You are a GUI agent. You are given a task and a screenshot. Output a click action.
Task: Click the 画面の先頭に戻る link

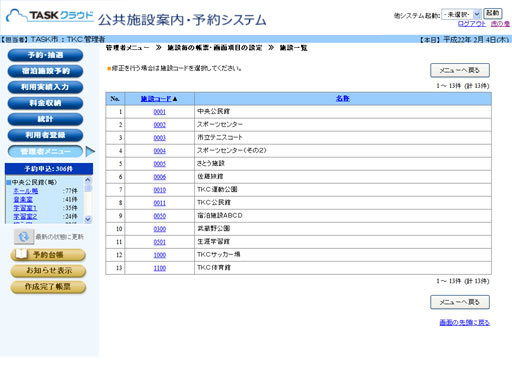[465, 322]
